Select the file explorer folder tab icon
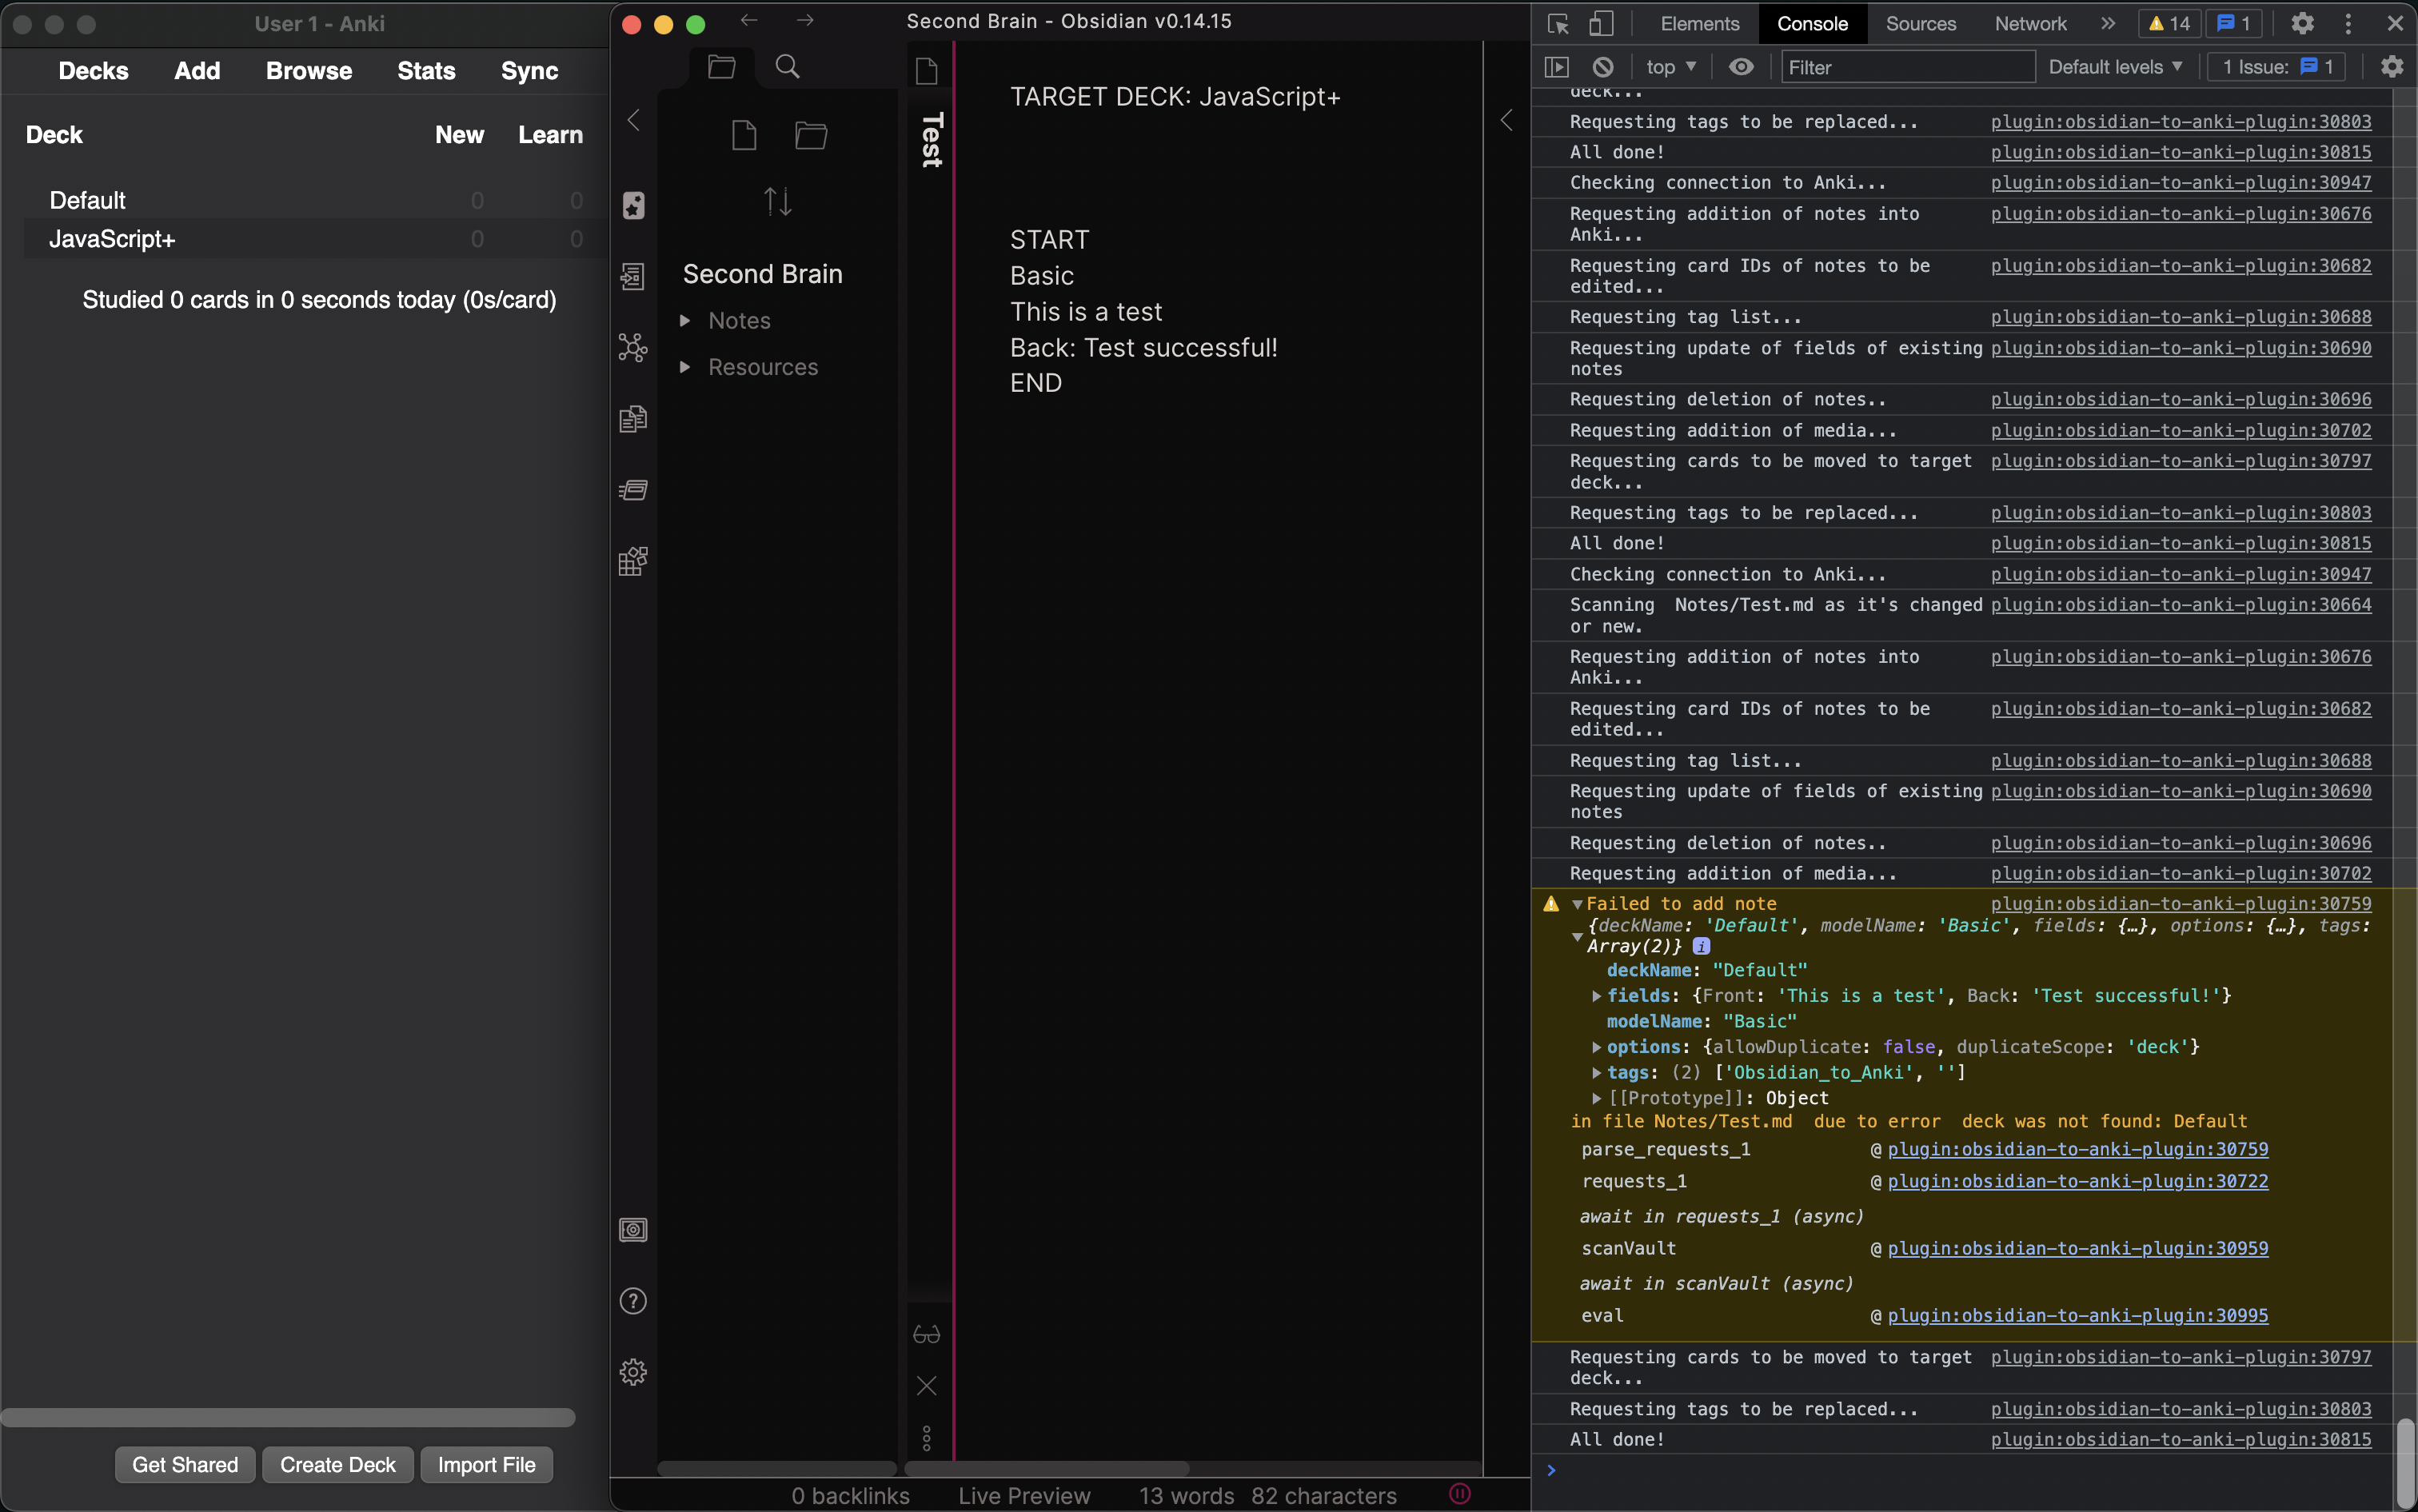This screenshot has height=1512, width=2418. click(x=721, y=67)
